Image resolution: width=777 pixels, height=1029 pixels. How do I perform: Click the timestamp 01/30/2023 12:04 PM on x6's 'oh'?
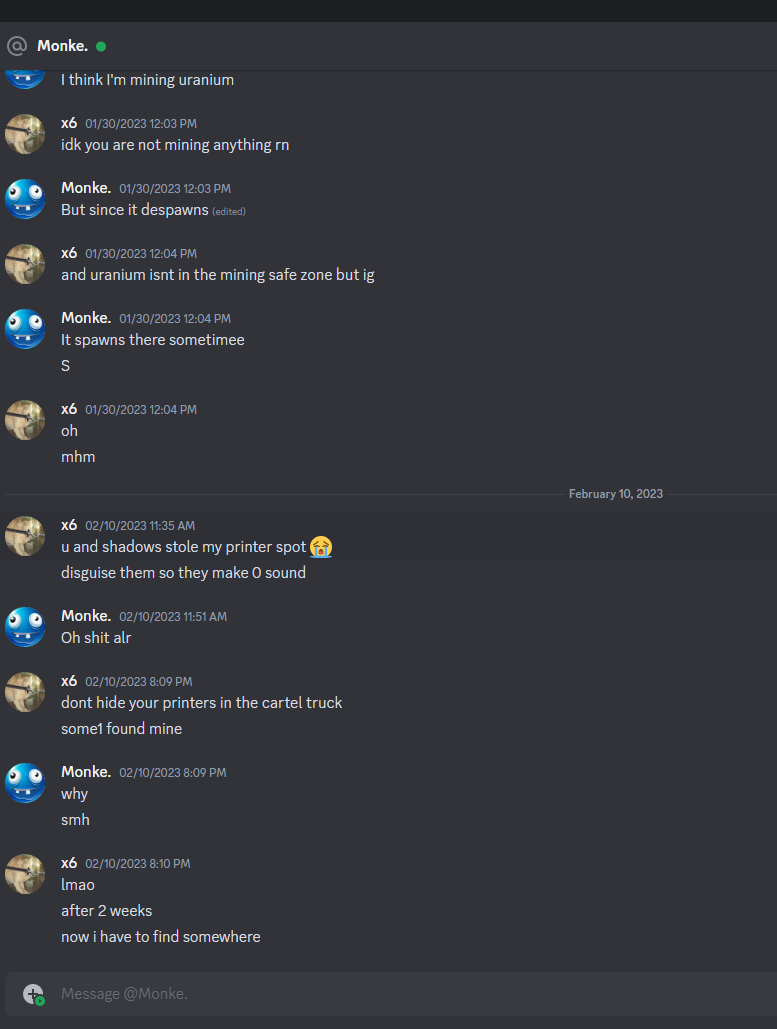141,410
